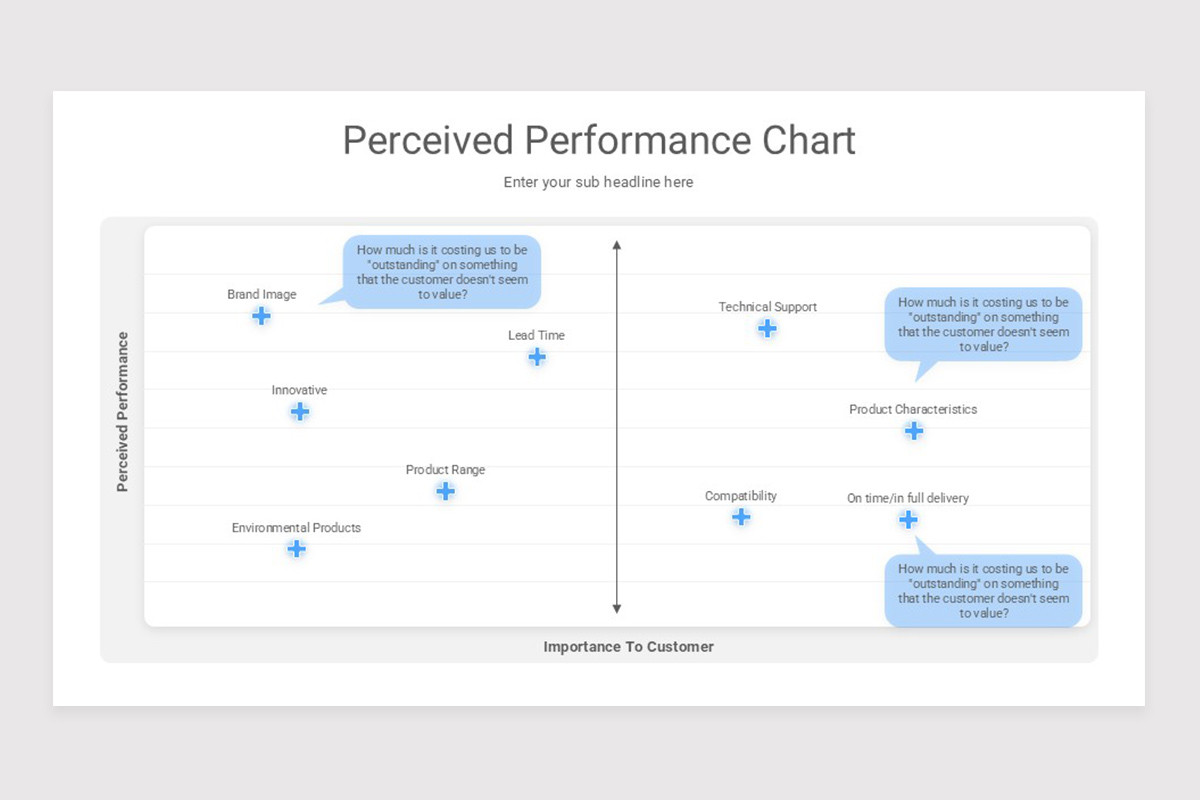The height and width of the screenshot is (800, 1200).
Task: Select the Lead Time plus marker
Action: pos(537,357)
